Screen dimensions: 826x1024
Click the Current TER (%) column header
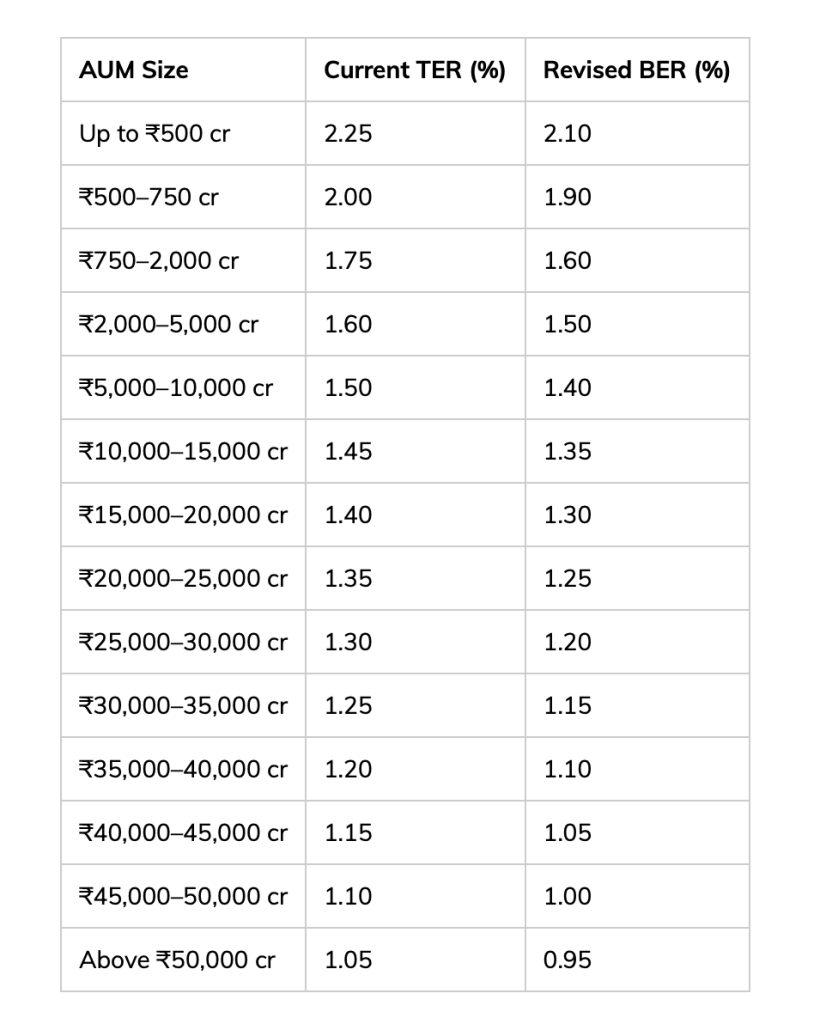415,70
